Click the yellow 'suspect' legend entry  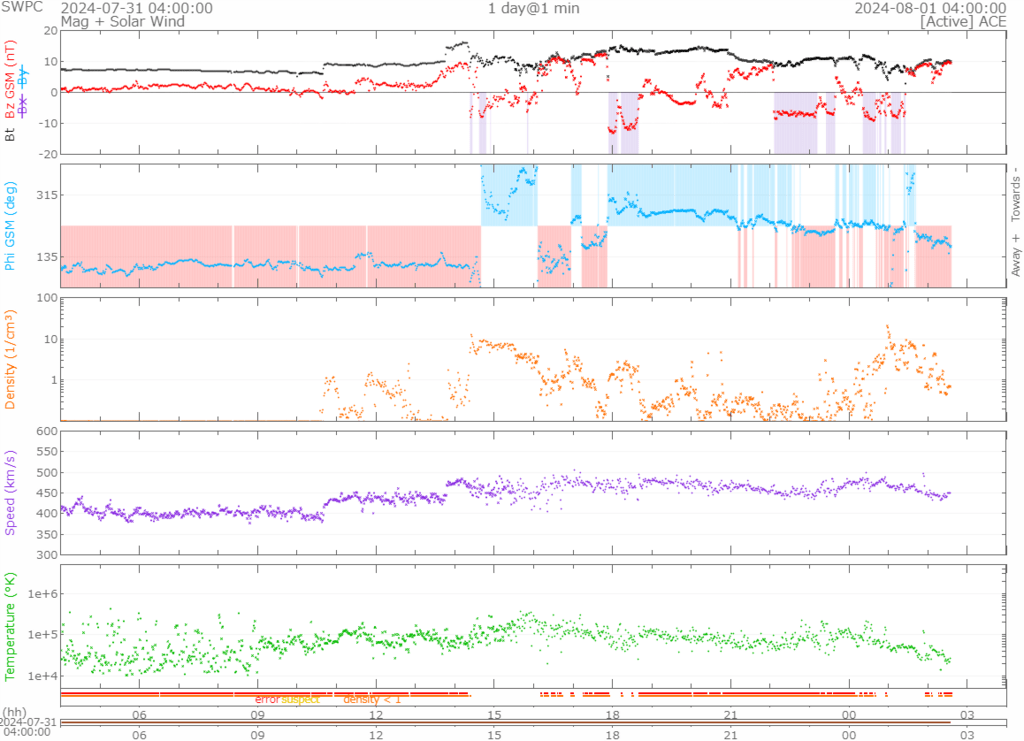point(301,699)
